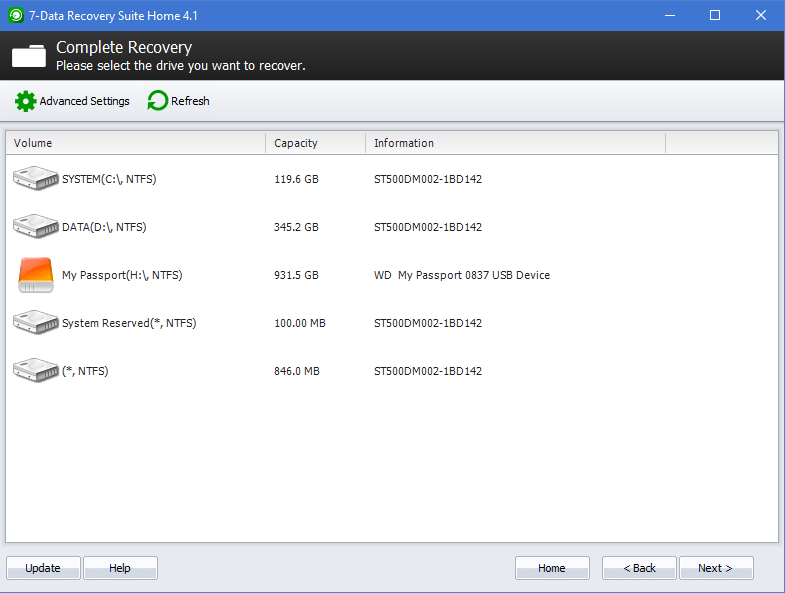Maximize the 7-Data Recovery window
The image size is (785, 593).
(x=715, y=16)
